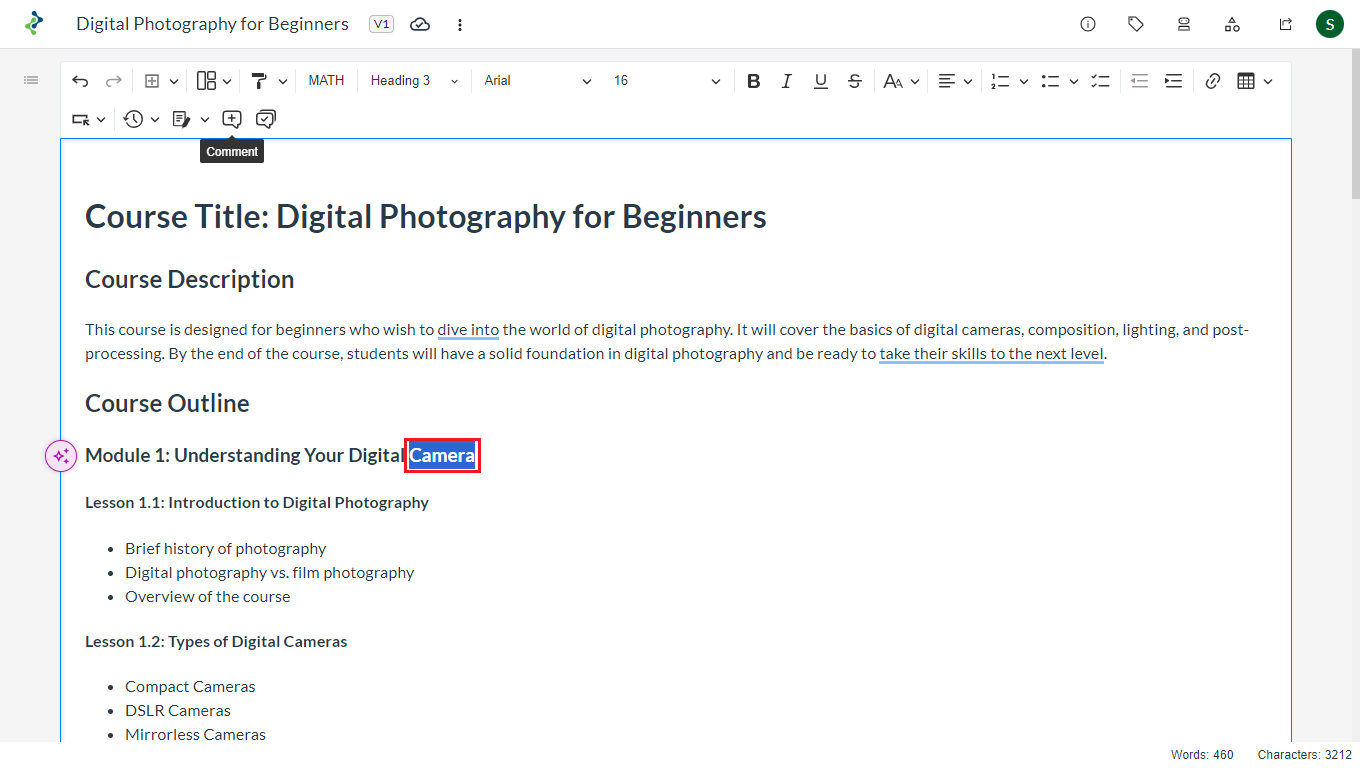Click the MATH toolbar button
Image resolution: width=1360 pixels, height=768 pixels.
tap(326, 81)
